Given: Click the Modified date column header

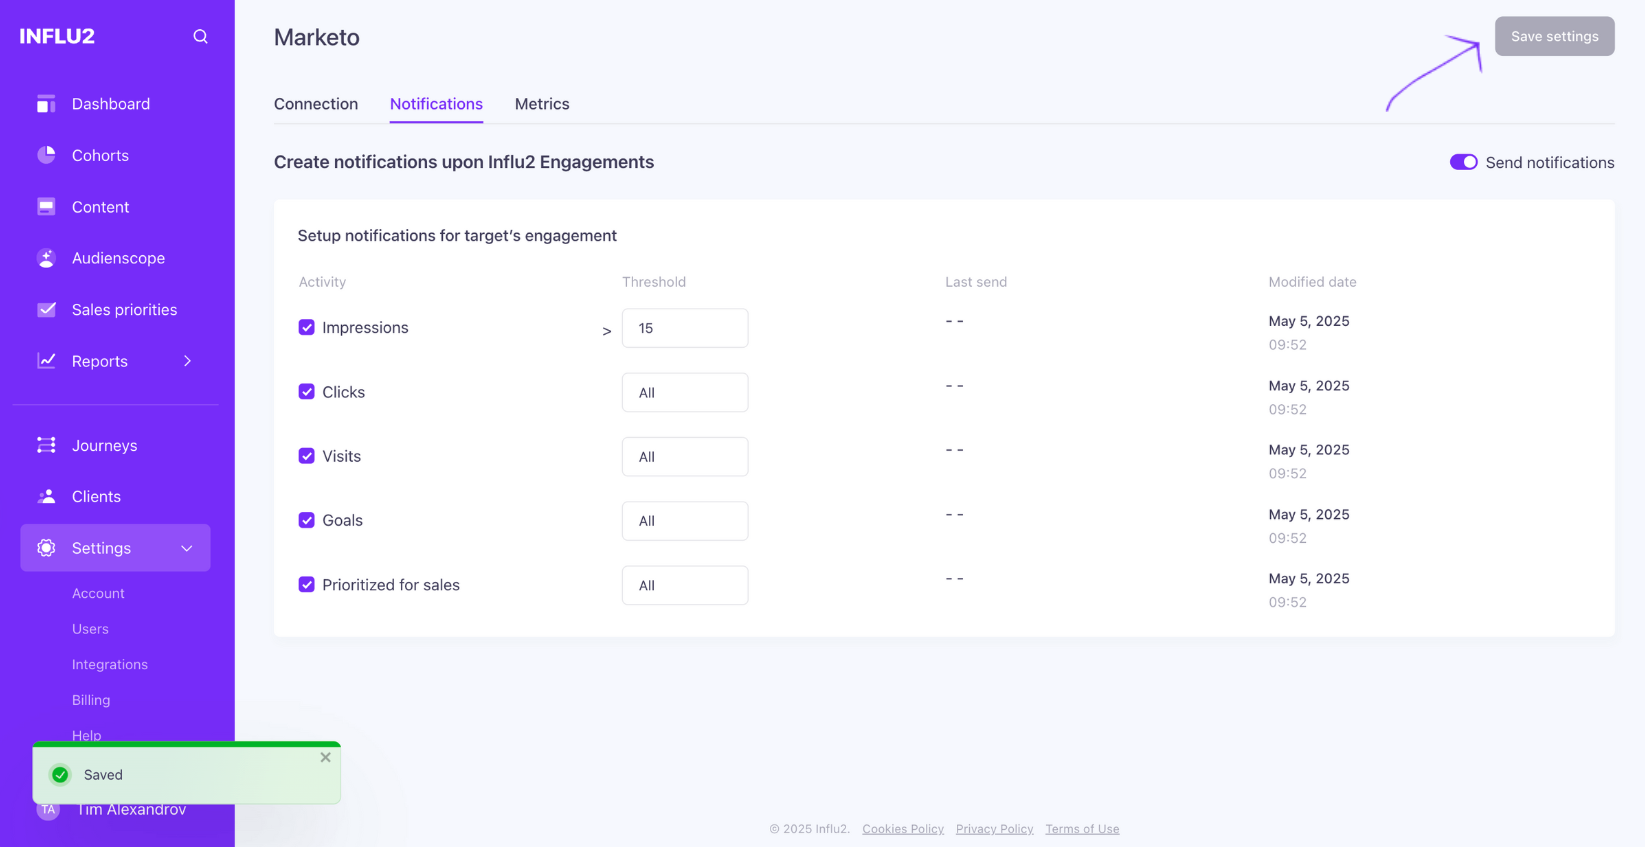Looking at the screenshot, I should pyautogui.click(x=1312, y=282).
